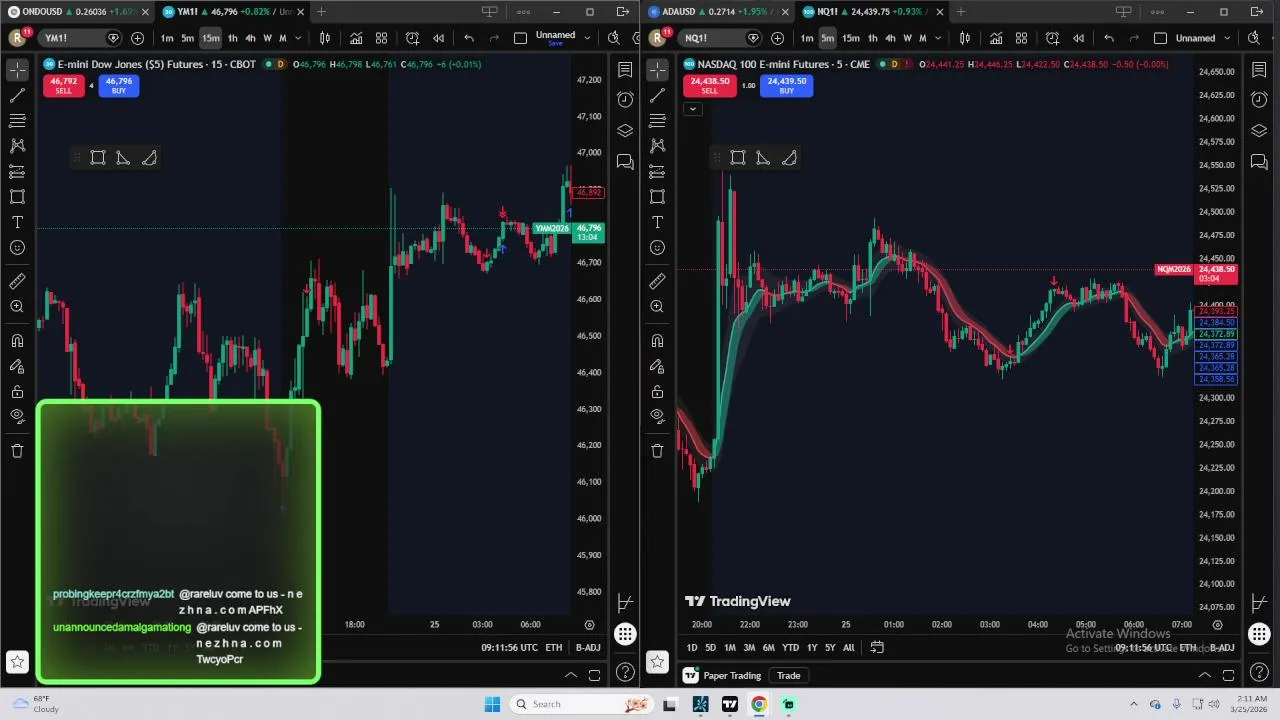This screenshot has width=1280, height=720.
Task: Open alerts clock panel in left YM1! window
Action: [x=625, y=99]
